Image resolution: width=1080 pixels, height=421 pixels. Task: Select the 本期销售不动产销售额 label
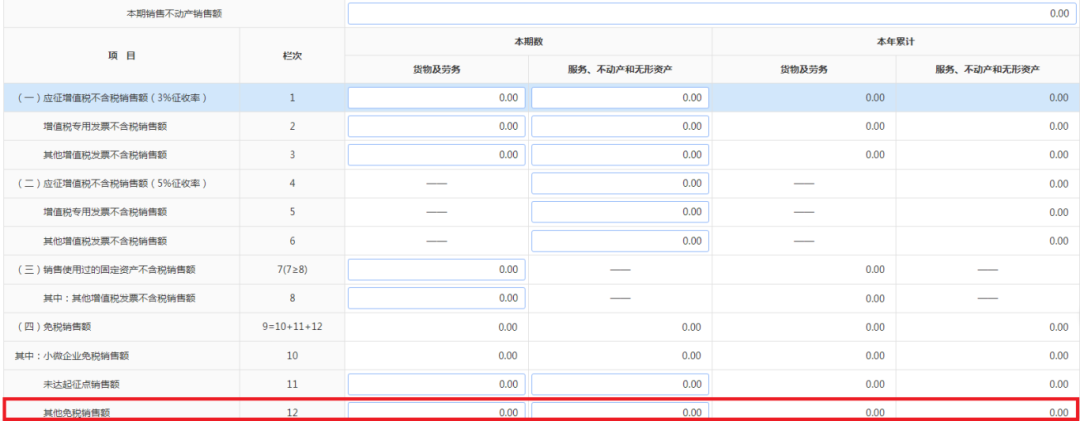pyautogui.click(x=174, y=13)
